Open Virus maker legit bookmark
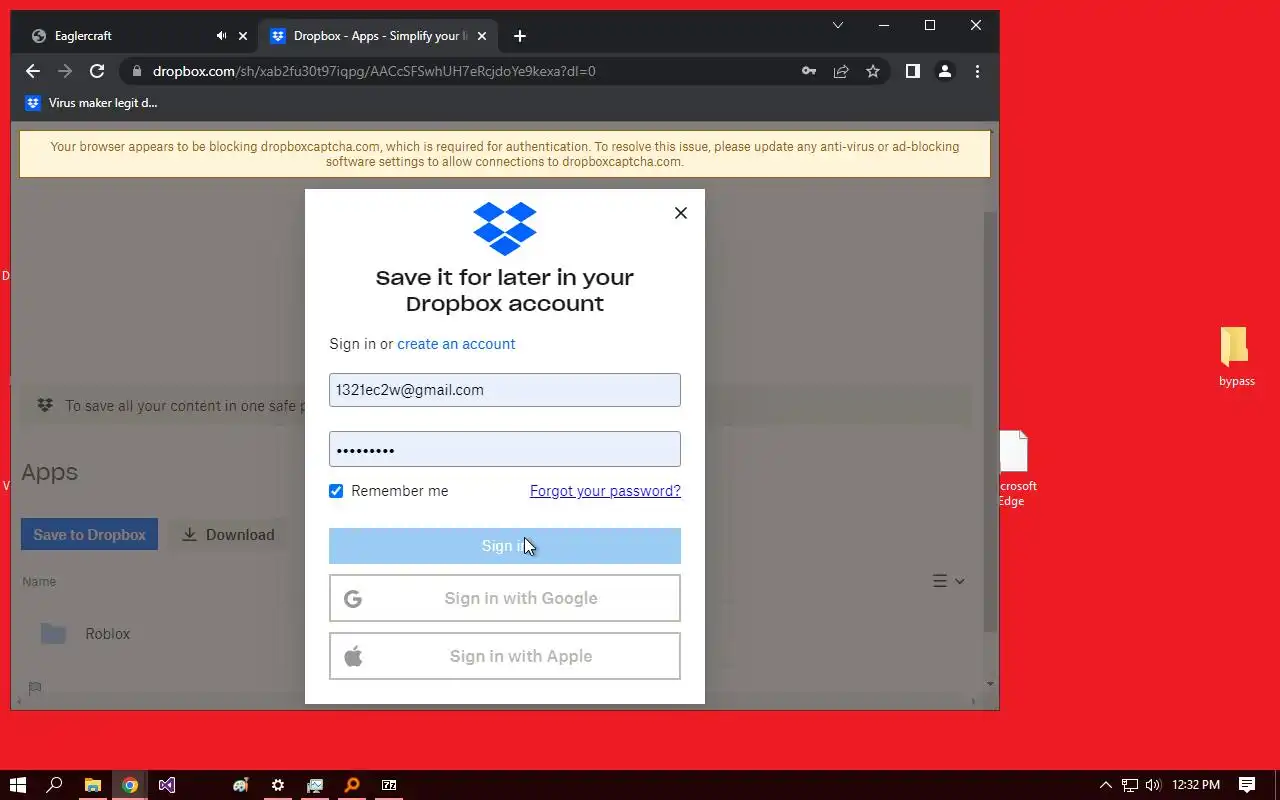1280x800 pixels. click(x=91, y=103)
